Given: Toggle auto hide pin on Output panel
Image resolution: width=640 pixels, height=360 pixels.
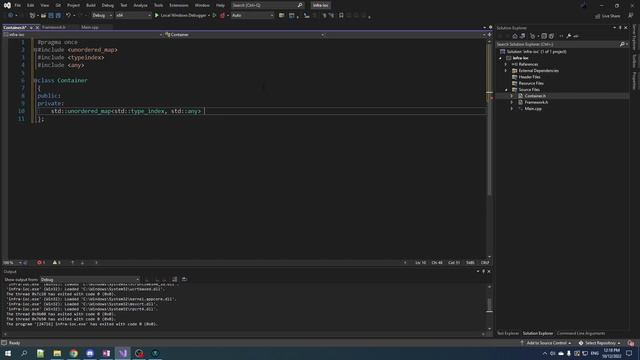Looking at the screenshot, I should (484, 271).
